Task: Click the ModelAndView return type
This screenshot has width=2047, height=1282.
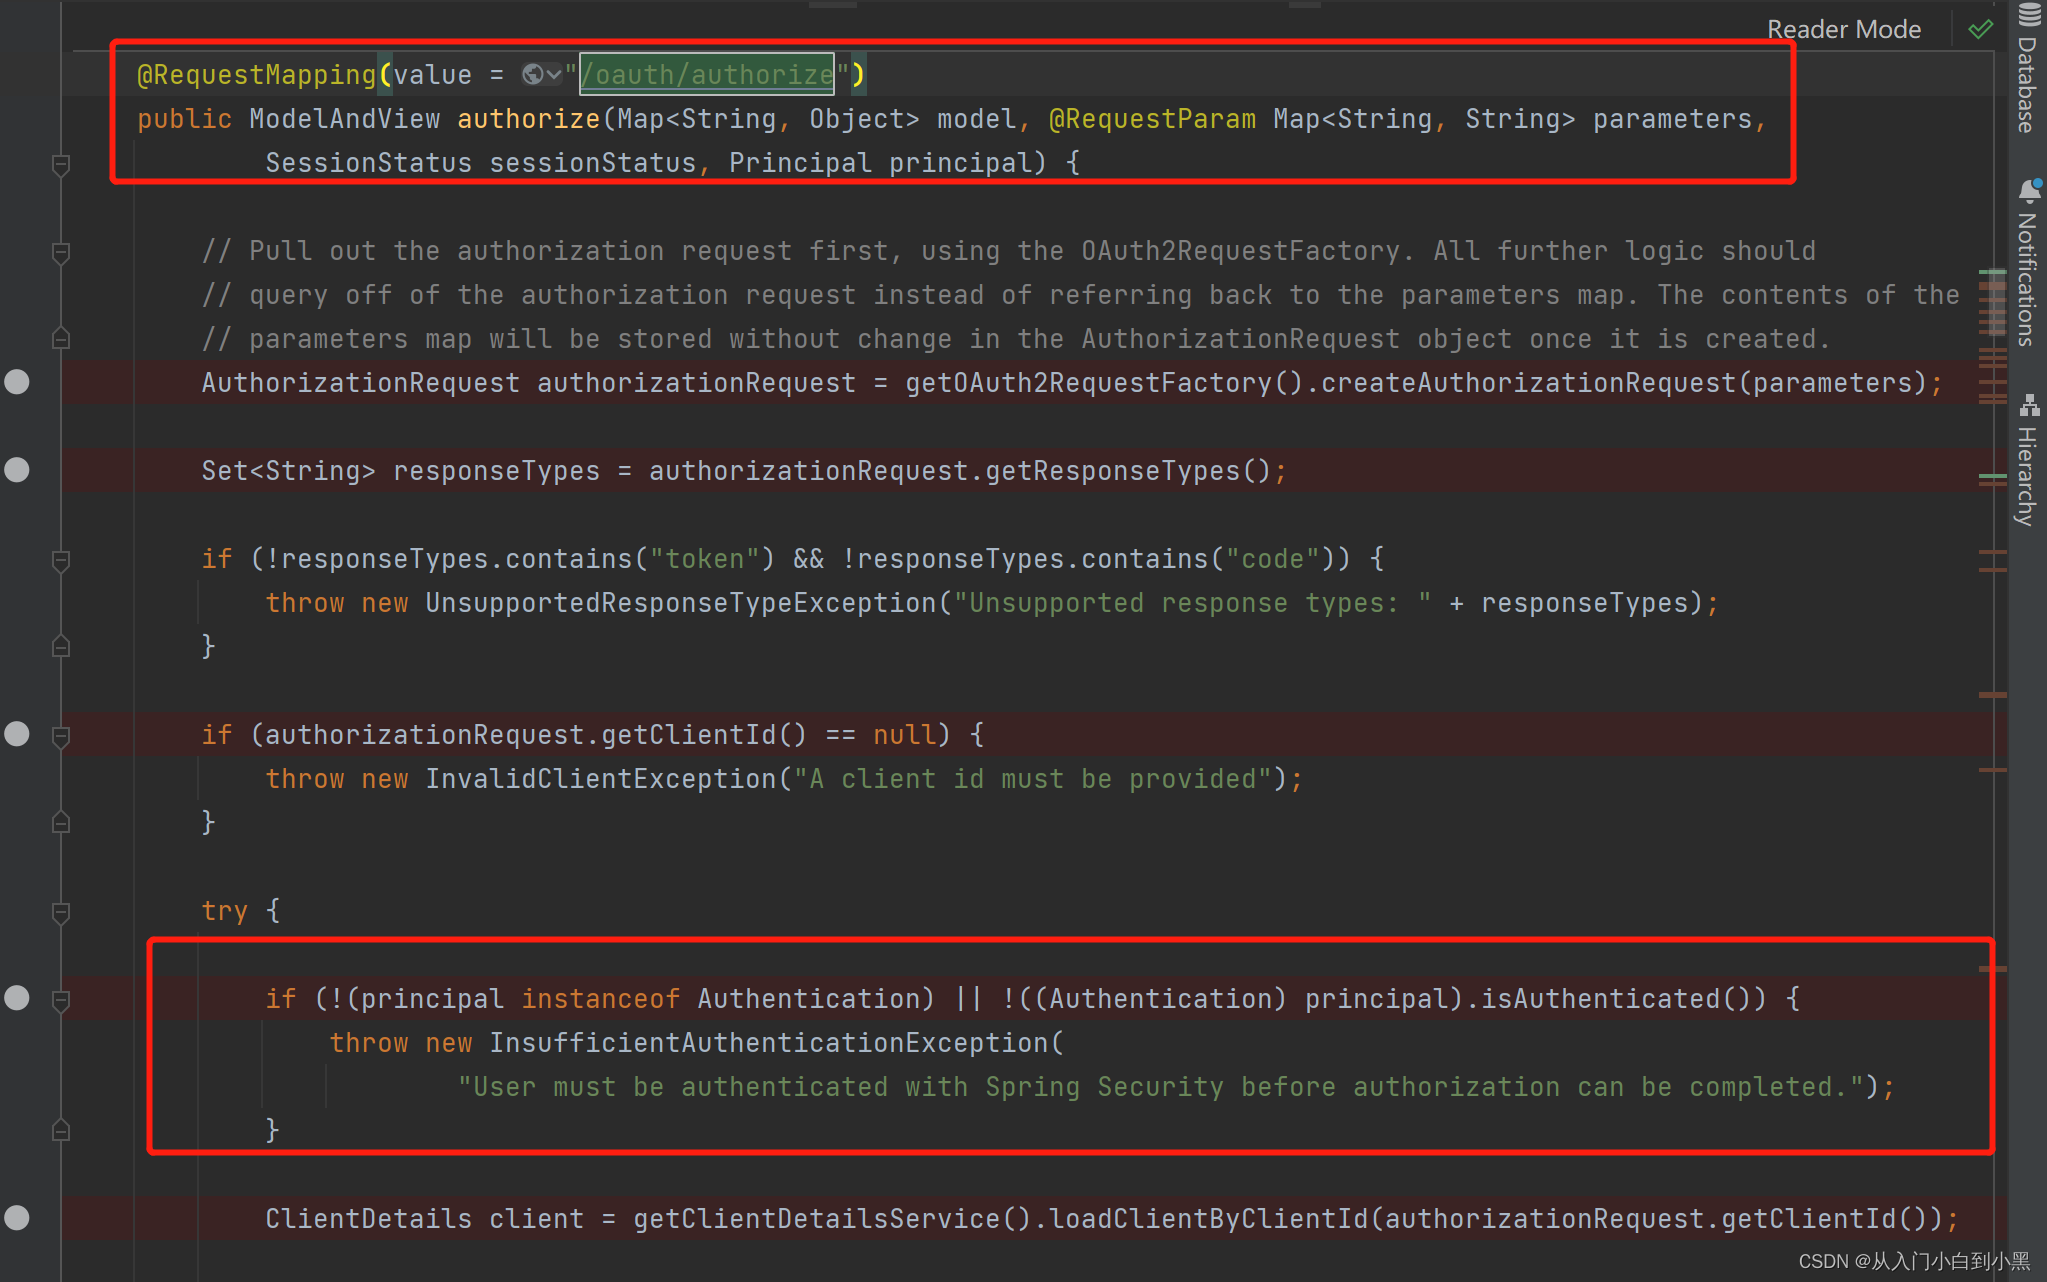Action: (x=345, y=119)
